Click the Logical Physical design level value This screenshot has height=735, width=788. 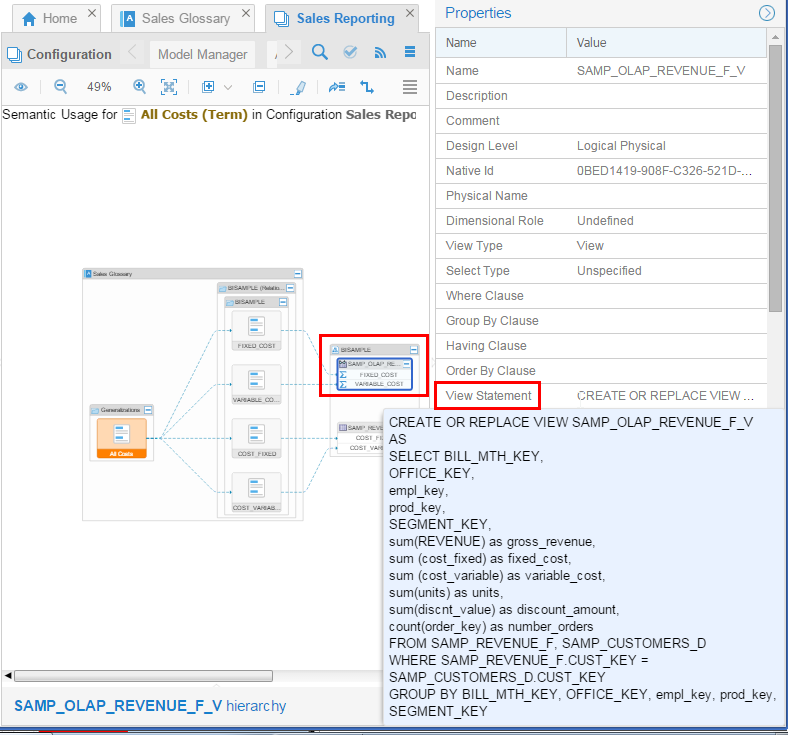coord(621,146)
